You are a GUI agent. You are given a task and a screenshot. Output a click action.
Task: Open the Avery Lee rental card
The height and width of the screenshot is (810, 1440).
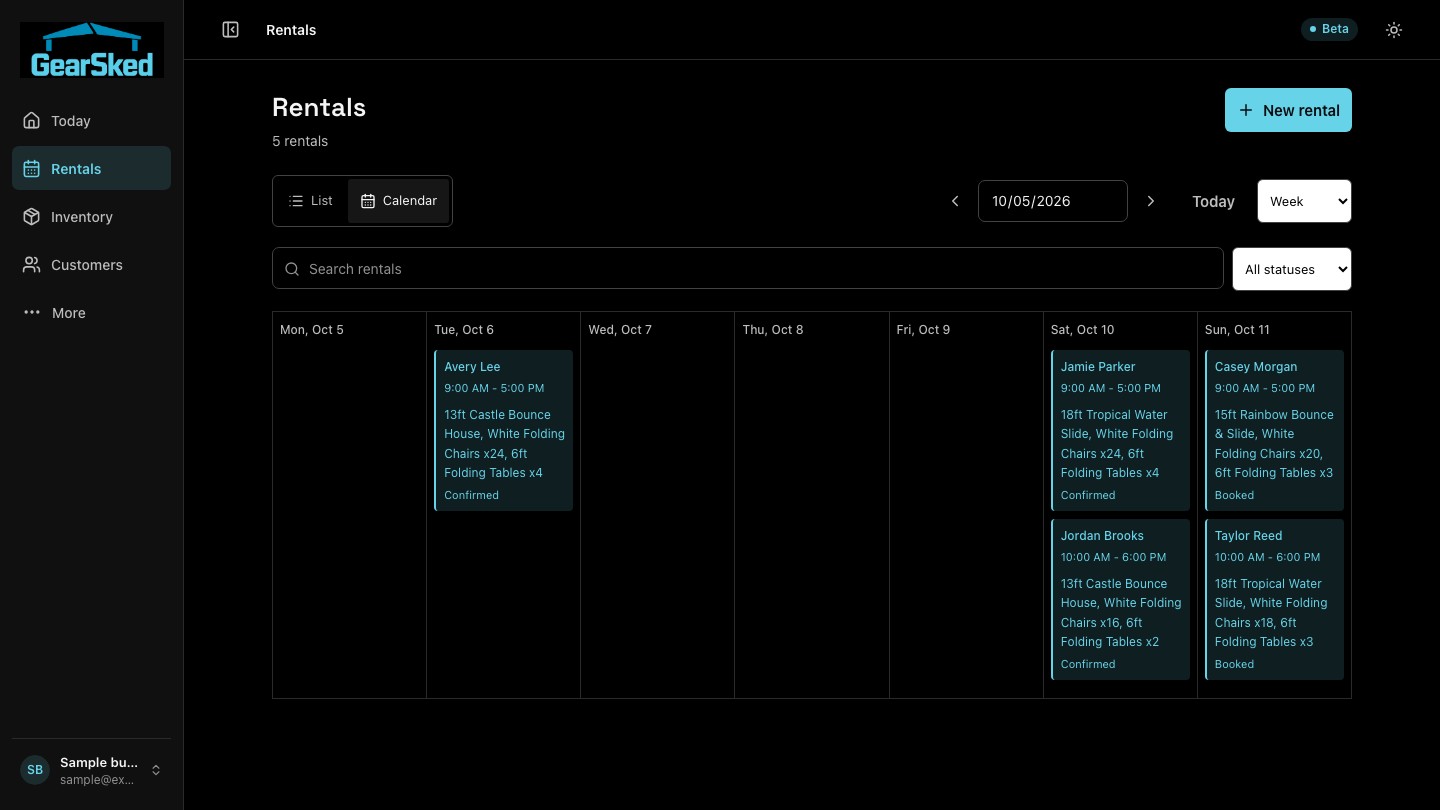pos(504,430)
